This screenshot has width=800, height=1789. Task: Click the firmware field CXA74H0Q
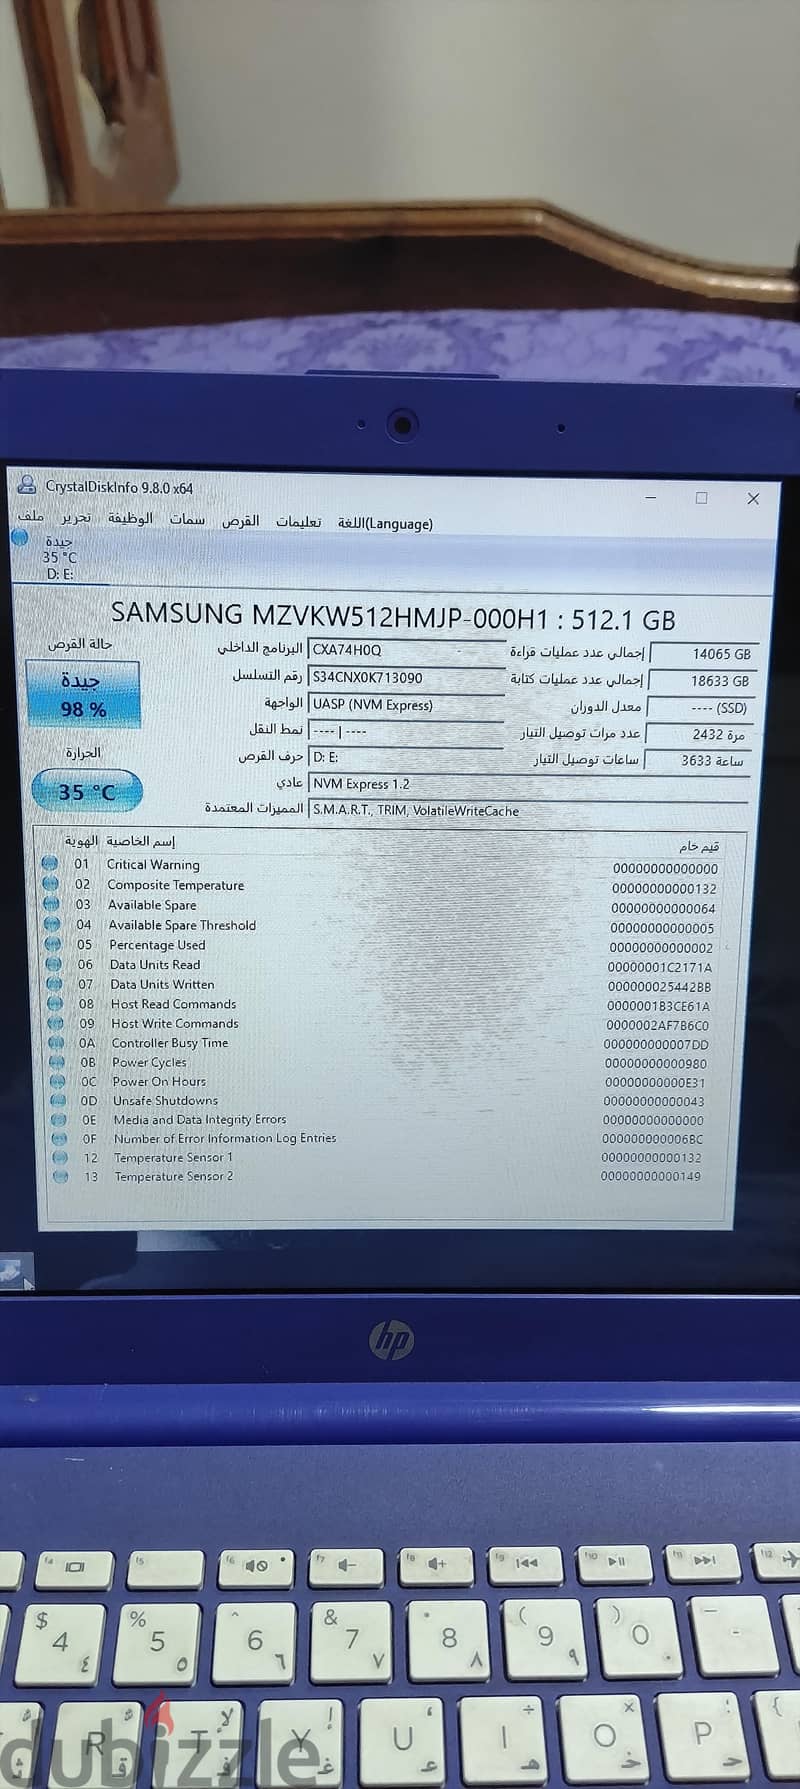(x=406, y=650)
